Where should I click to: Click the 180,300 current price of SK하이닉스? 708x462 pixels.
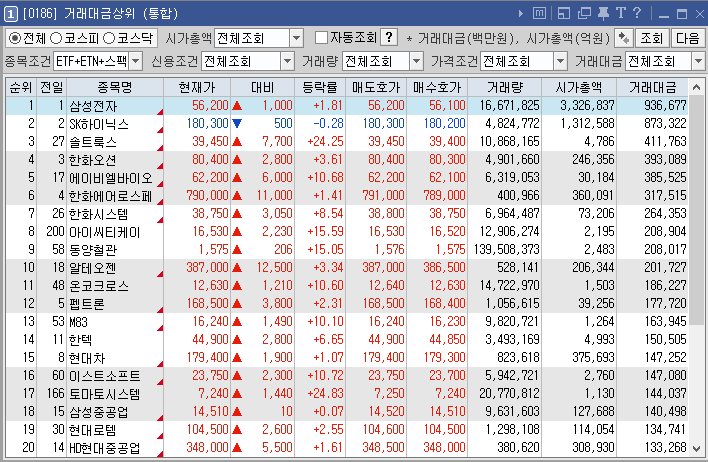[x=207, y=123]
